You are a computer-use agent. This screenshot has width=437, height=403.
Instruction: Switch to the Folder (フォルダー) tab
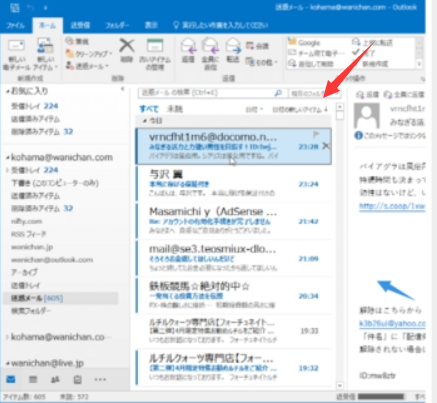point(117,25)
